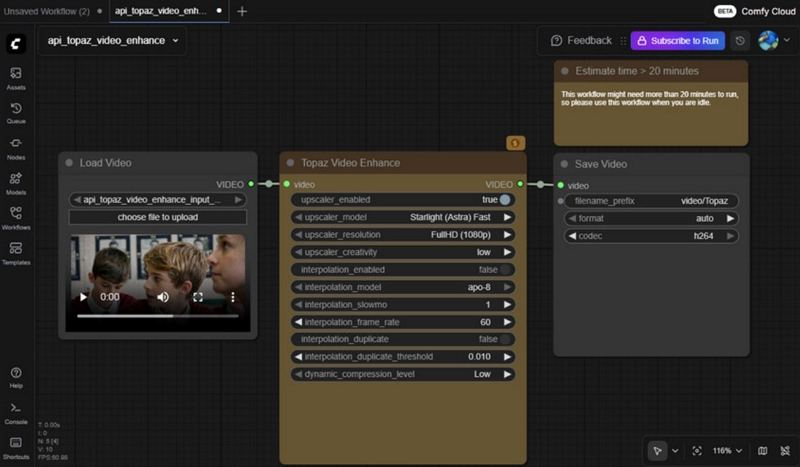Image resolution: width=800 pixels, height=467 pixels.
Task: Open the run history clock icon
Action: tap(740, 41)
